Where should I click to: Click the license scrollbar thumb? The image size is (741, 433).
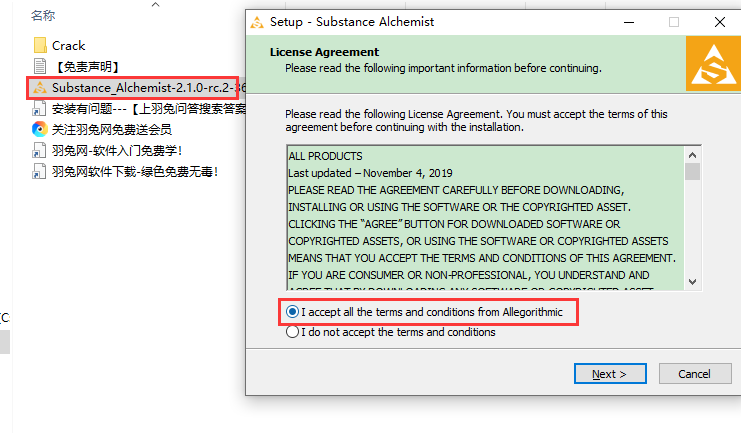[692, 172]
